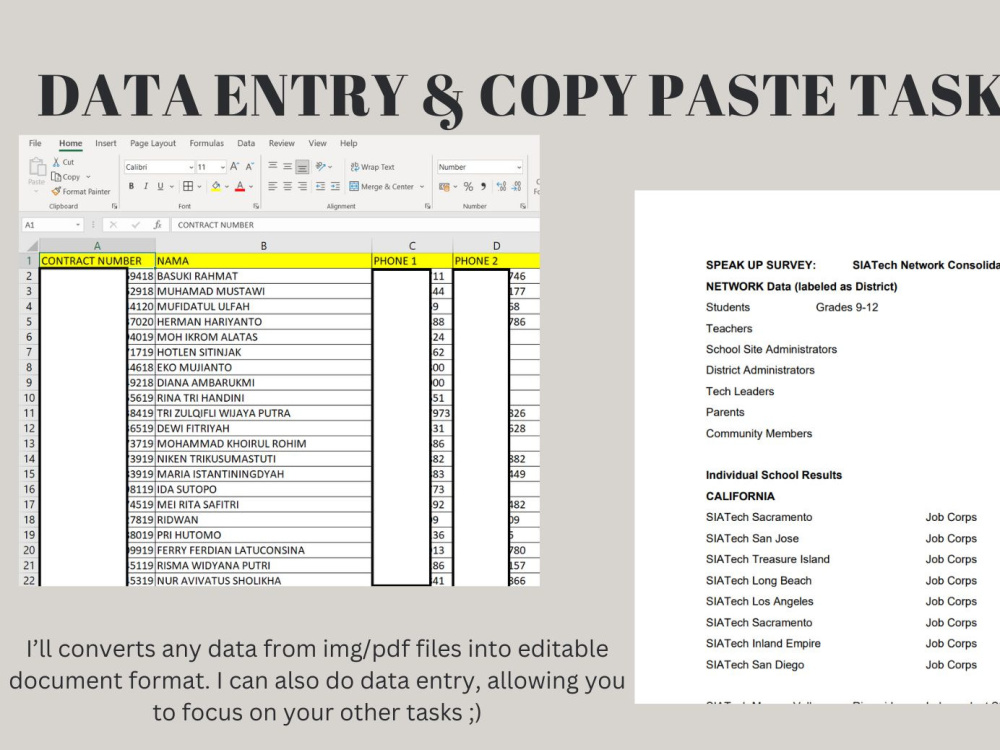Image resolution: width=1000 pixels, height=750 pixels.
Task: Open the Help tab
Action: [349, 143]
